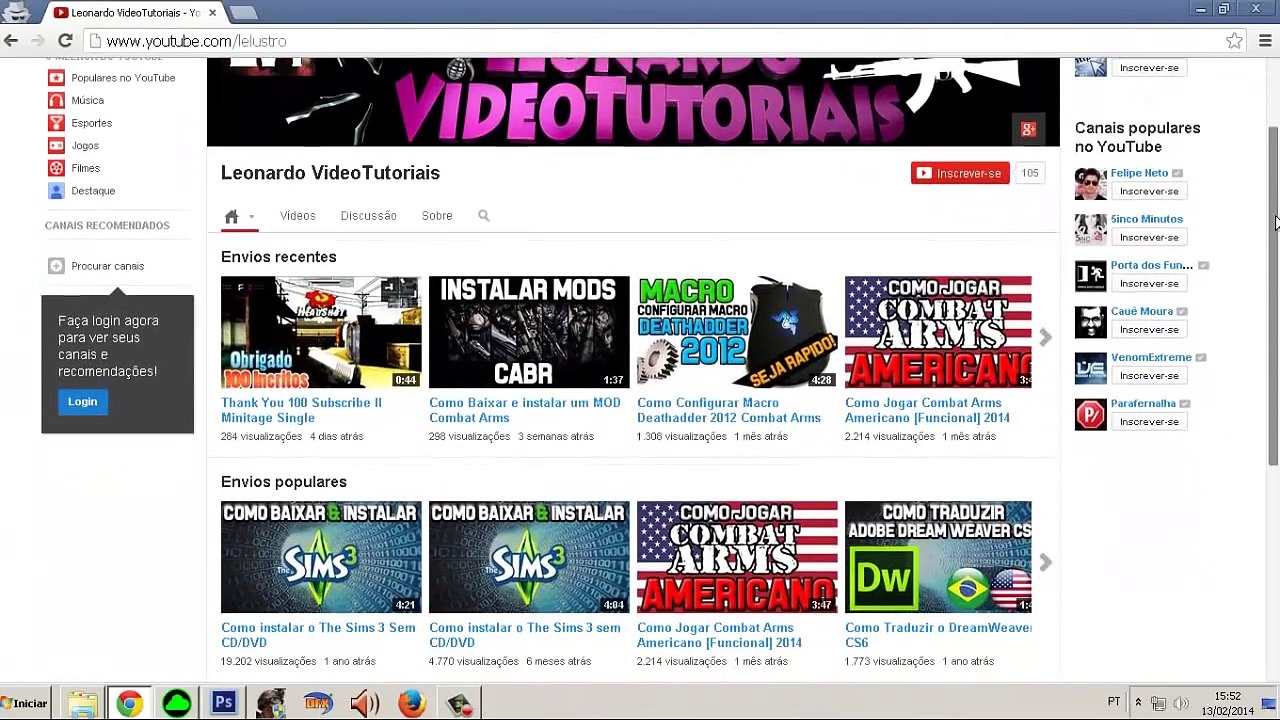Click Thank You 100 Subscribe title link
This screenshot has width=1280, height=720.
301,410
